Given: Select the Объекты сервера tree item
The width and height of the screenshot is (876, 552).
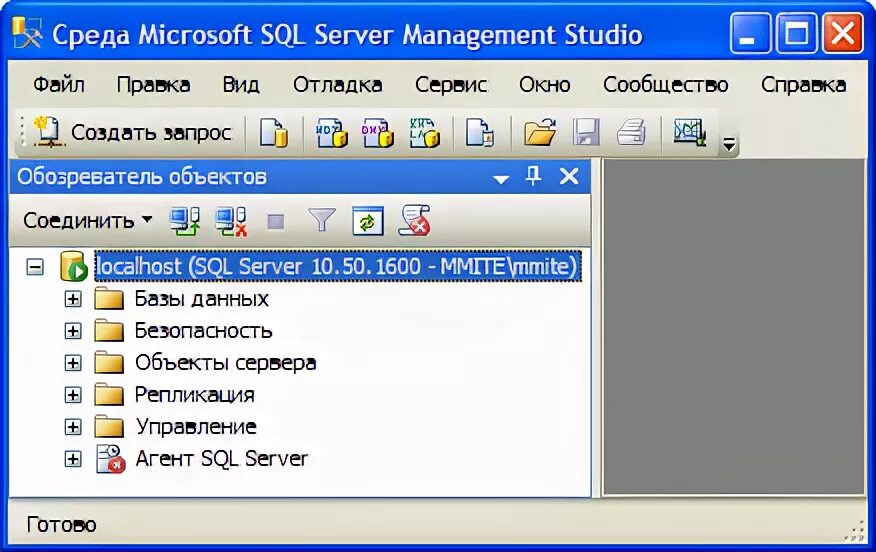Looking at the screenshot, I should point(226,363).
